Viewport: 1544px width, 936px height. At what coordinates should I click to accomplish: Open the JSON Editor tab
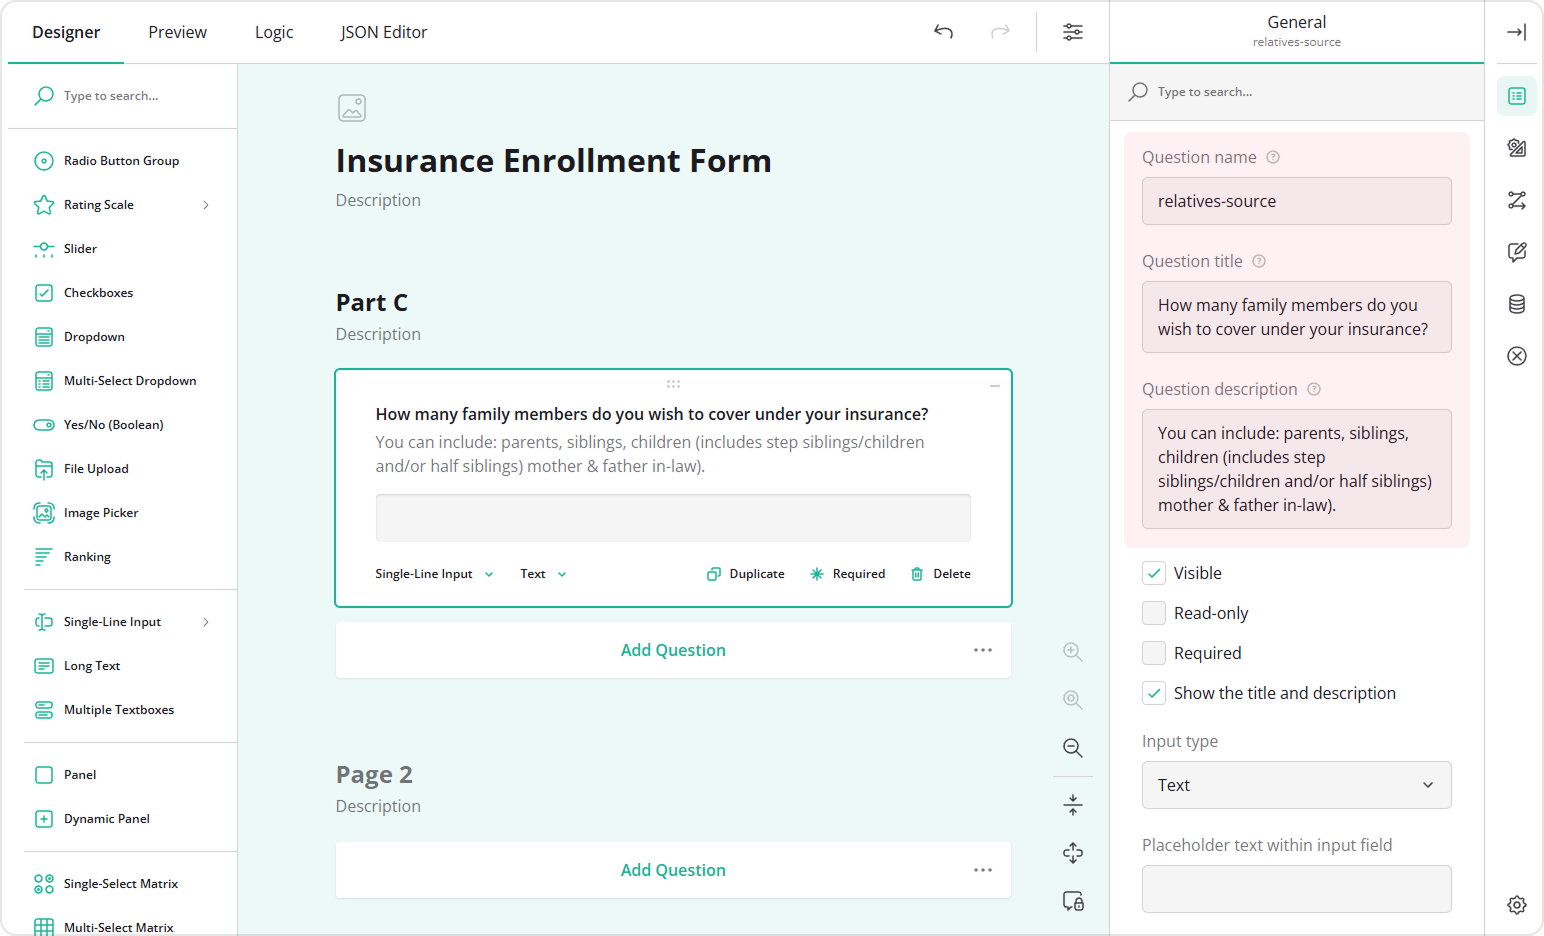click(383, 32)
